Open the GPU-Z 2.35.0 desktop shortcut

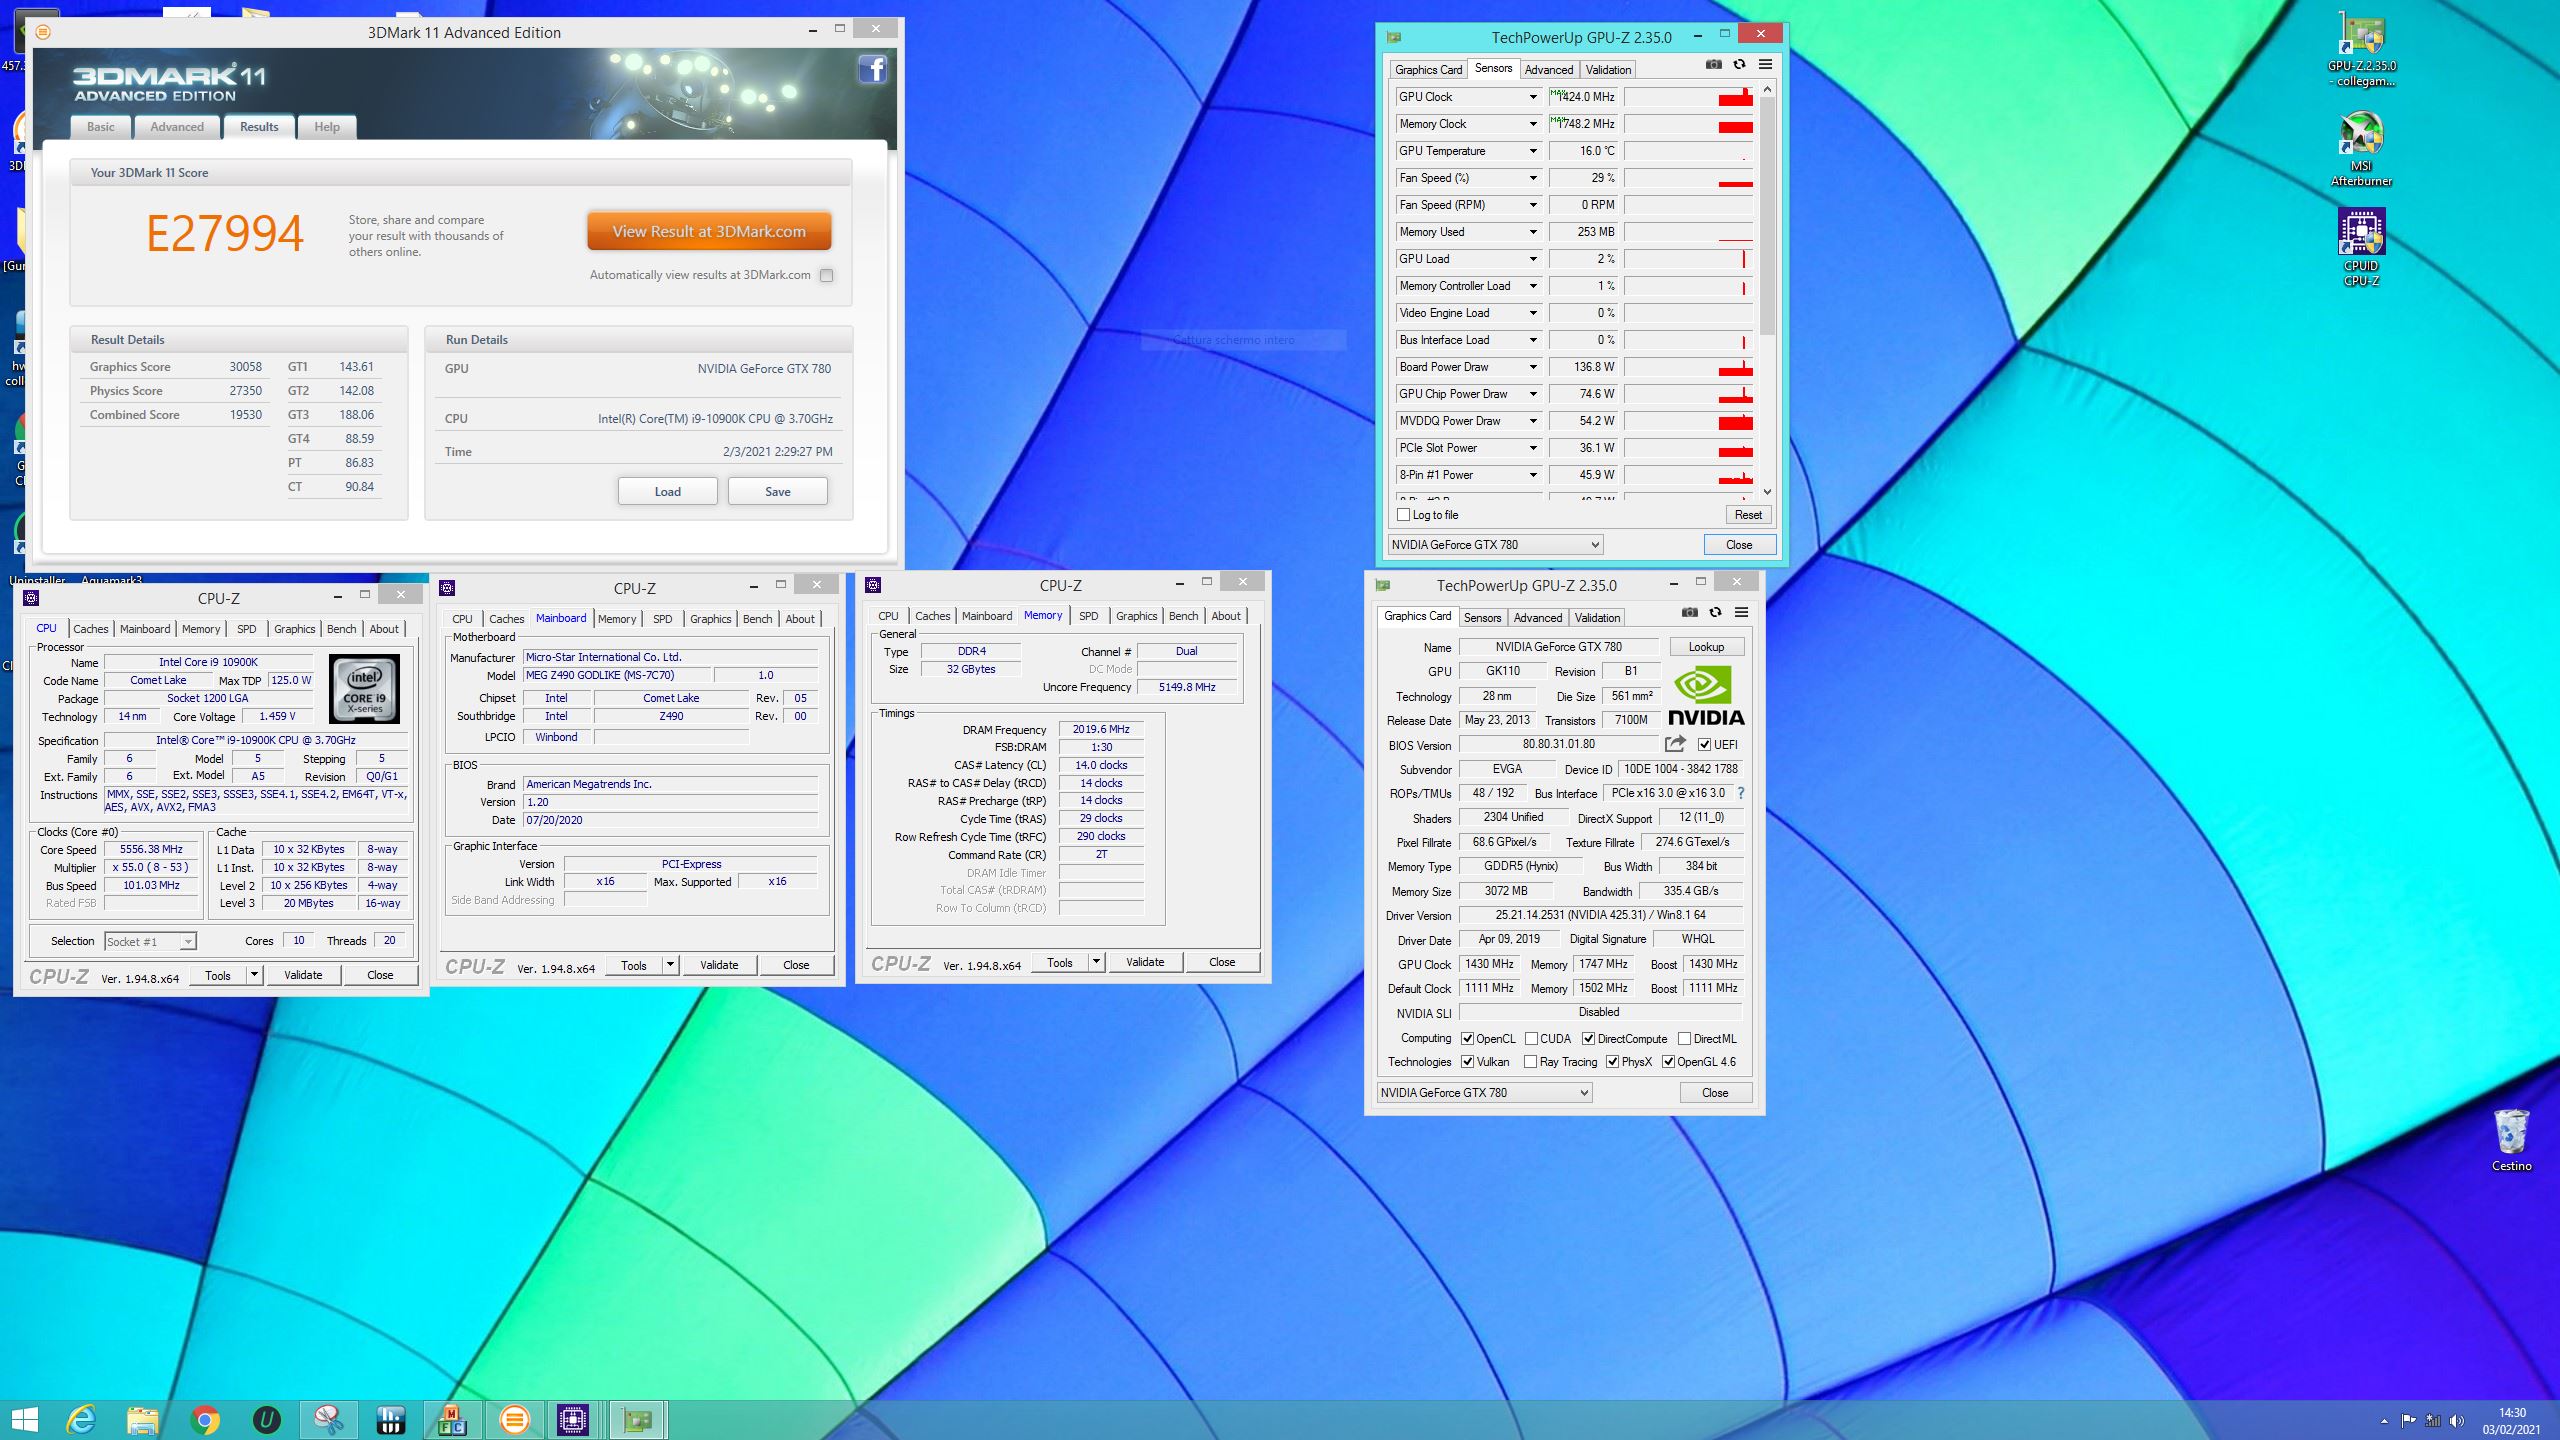[2361, 50]
